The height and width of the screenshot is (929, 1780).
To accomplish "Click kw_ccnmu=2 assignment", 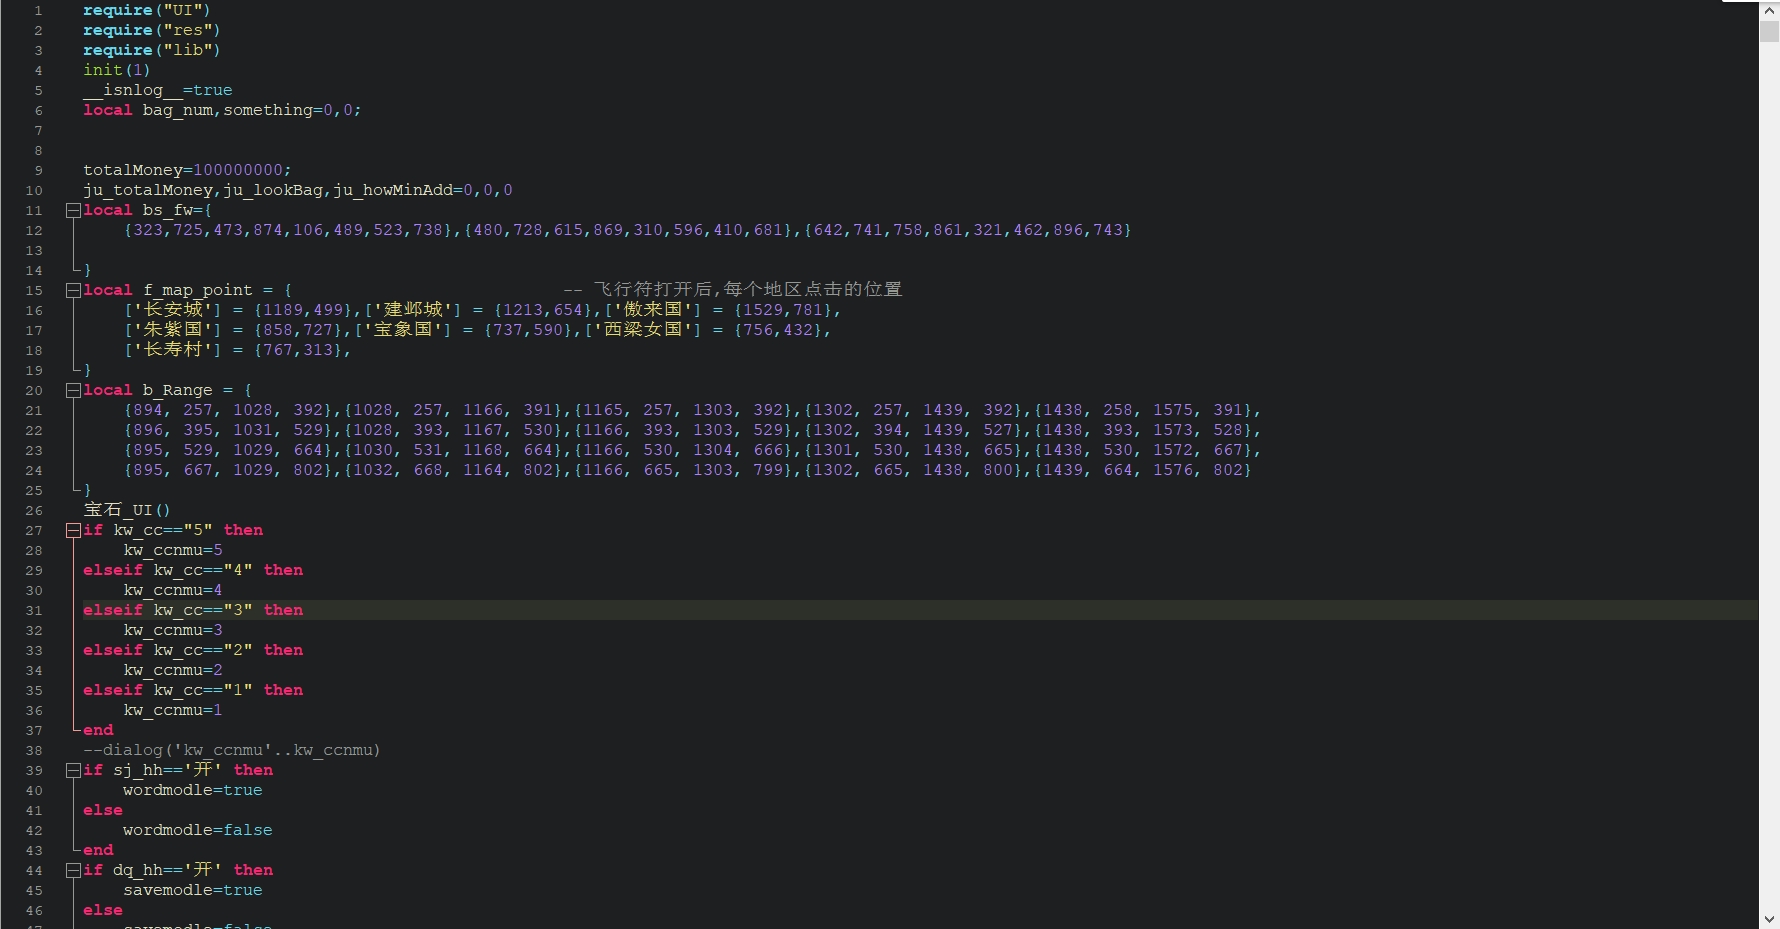I will (173, 670).
